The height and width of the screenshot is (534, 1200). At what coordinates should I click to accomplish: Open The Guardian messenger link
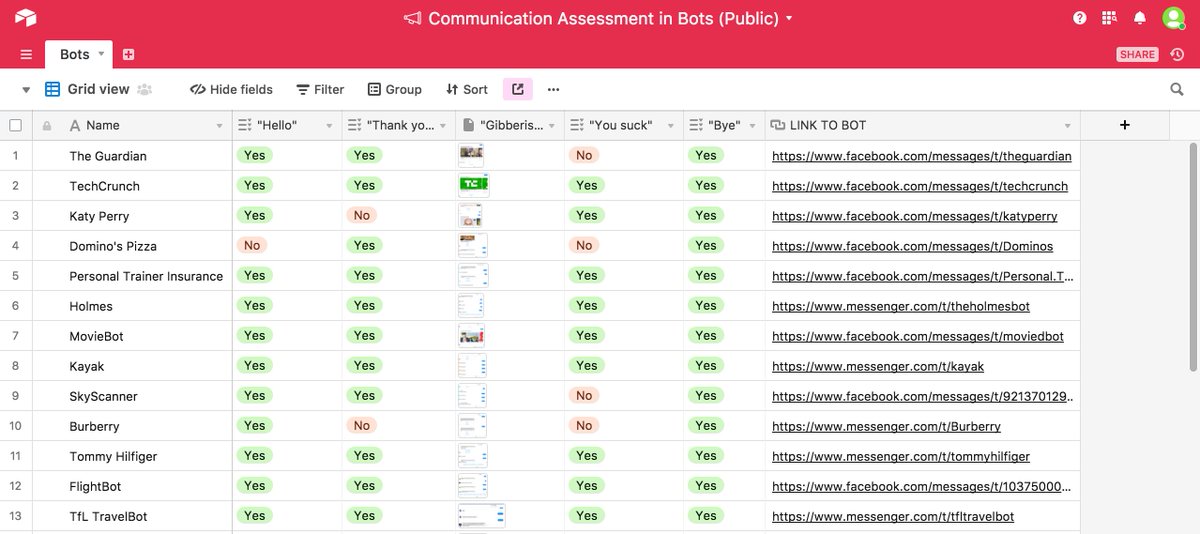(x=922, y=156)
